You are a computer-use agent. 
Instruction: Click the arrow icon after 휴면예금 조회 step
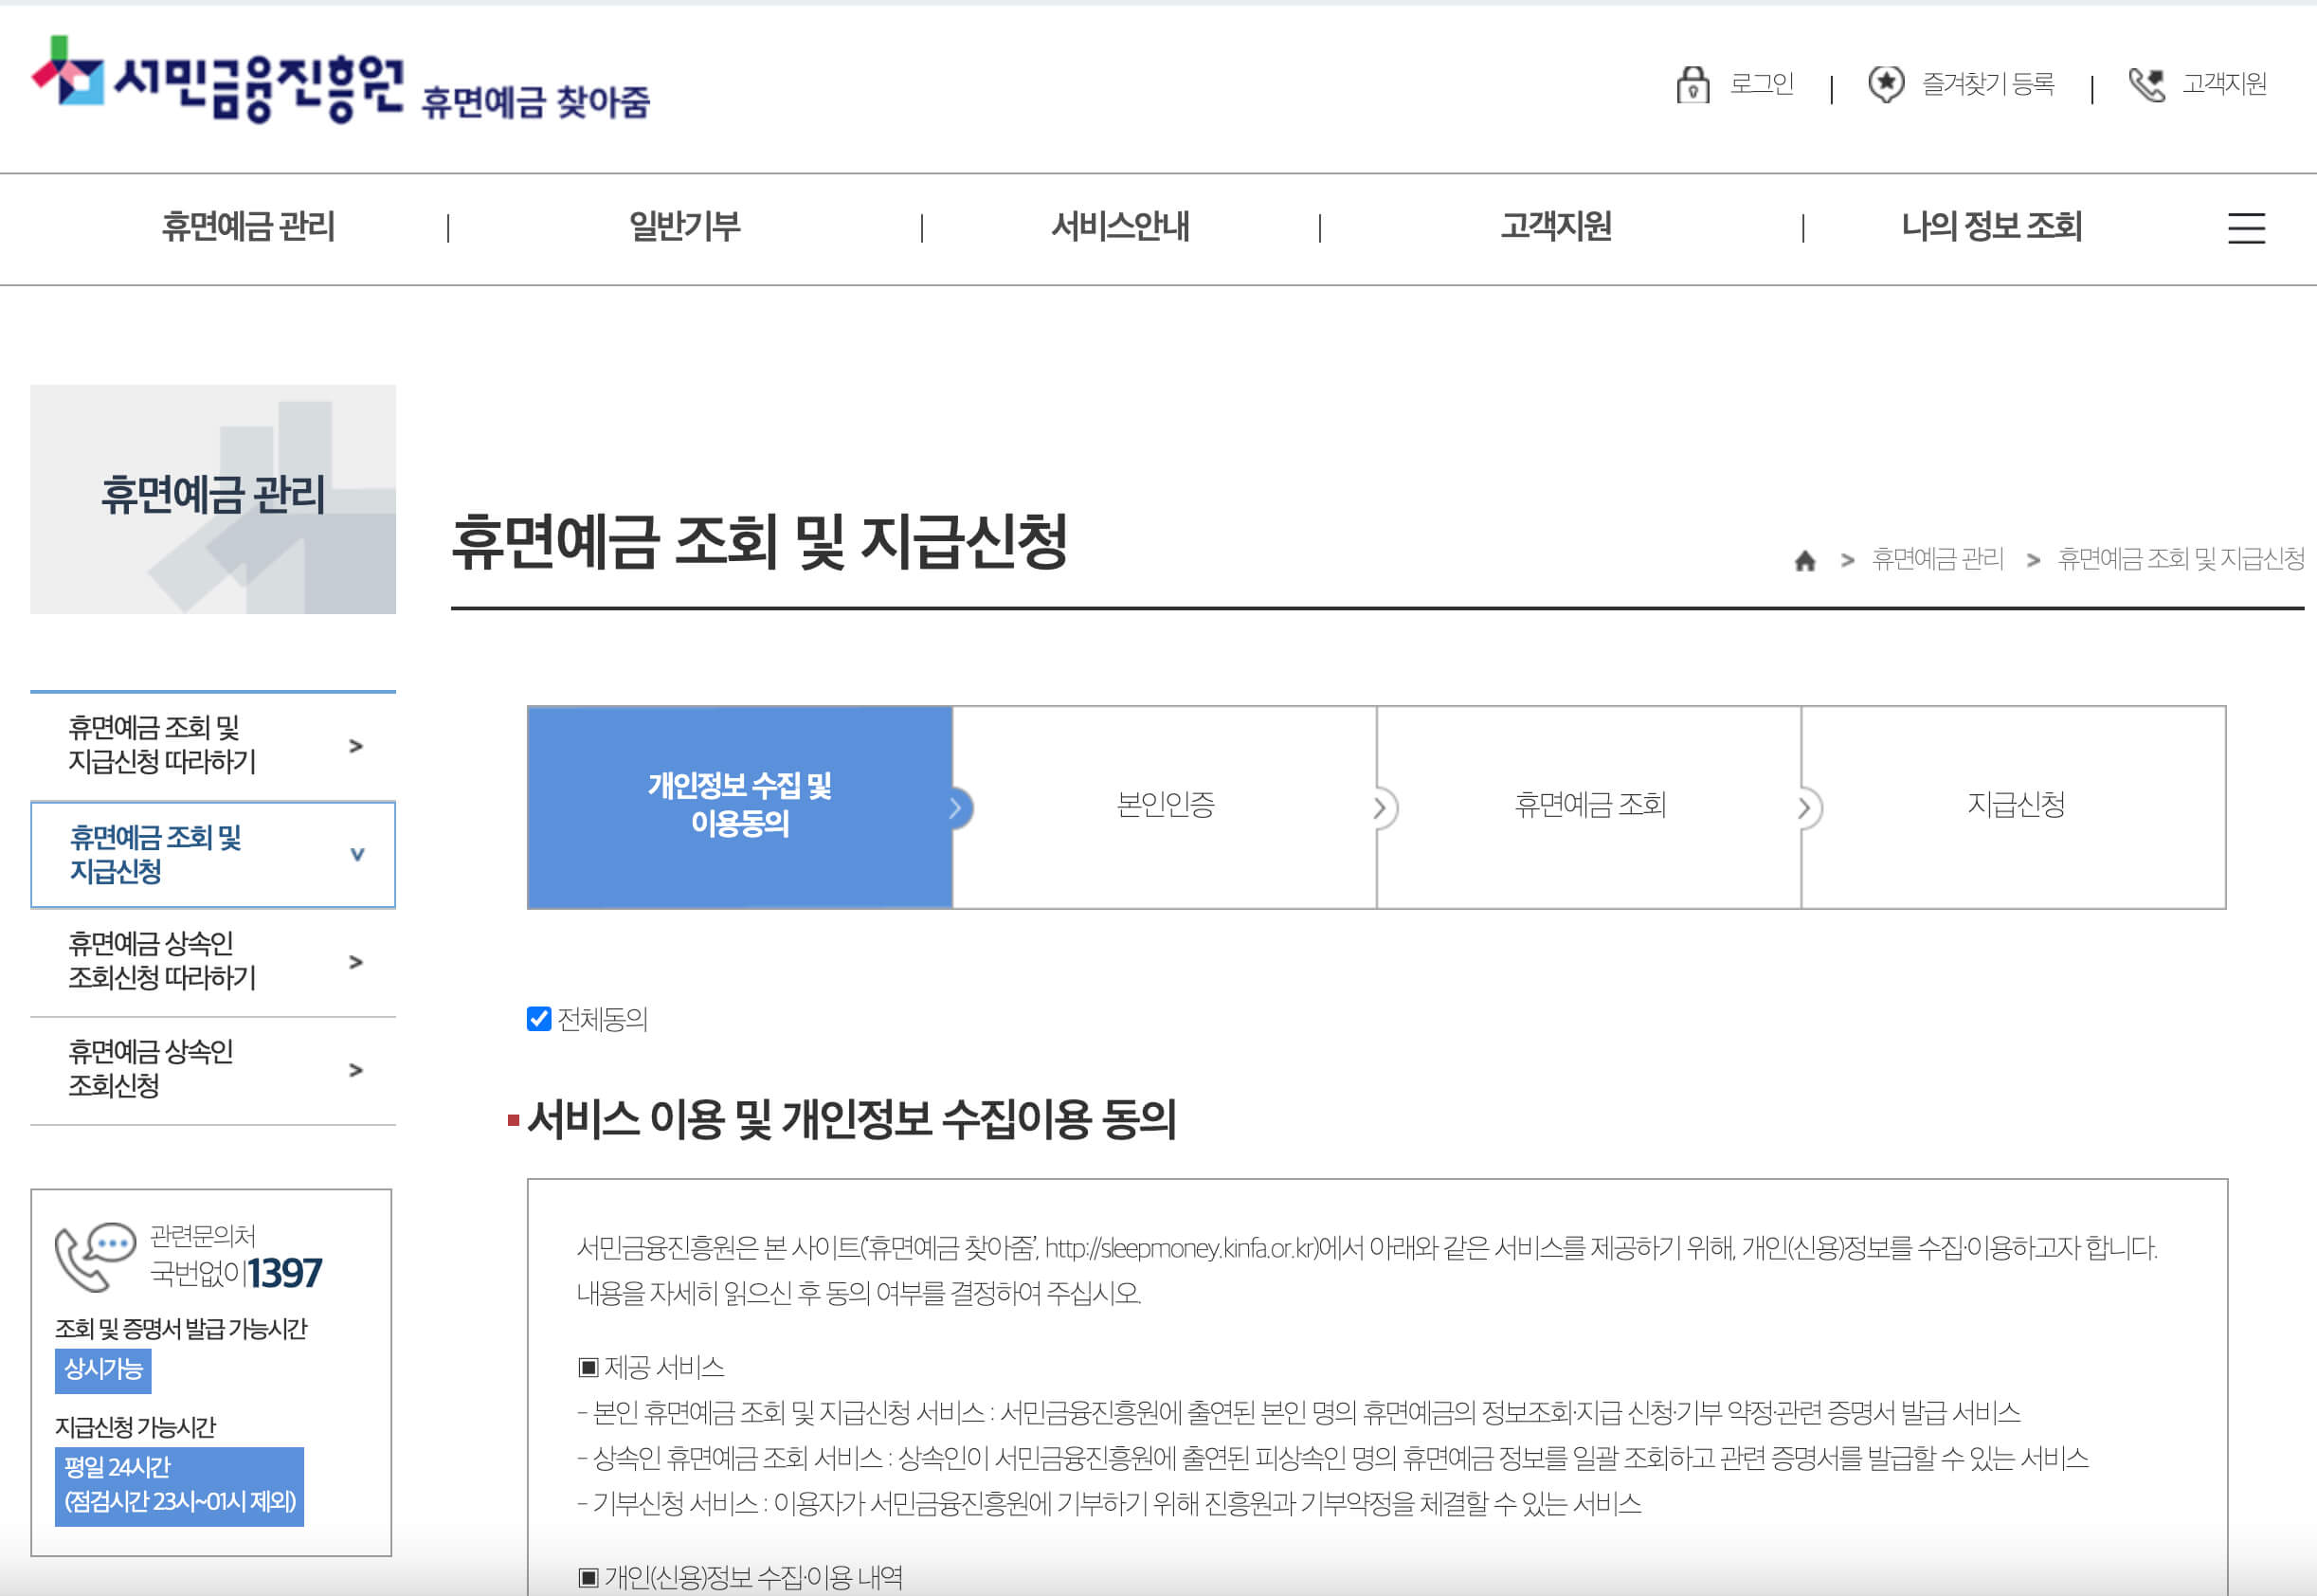(1805, 808)
